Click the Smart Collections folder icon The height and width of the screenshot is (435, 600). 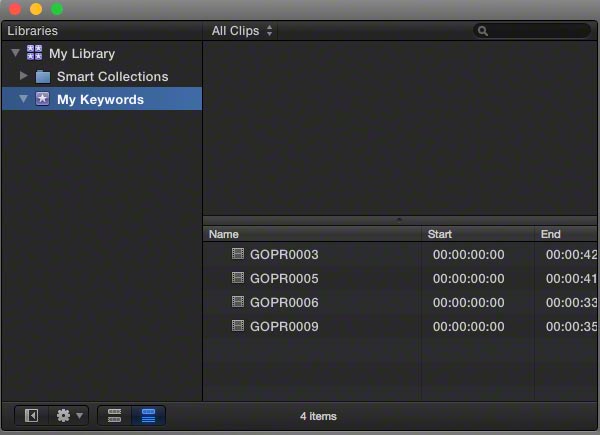(43, 77)
